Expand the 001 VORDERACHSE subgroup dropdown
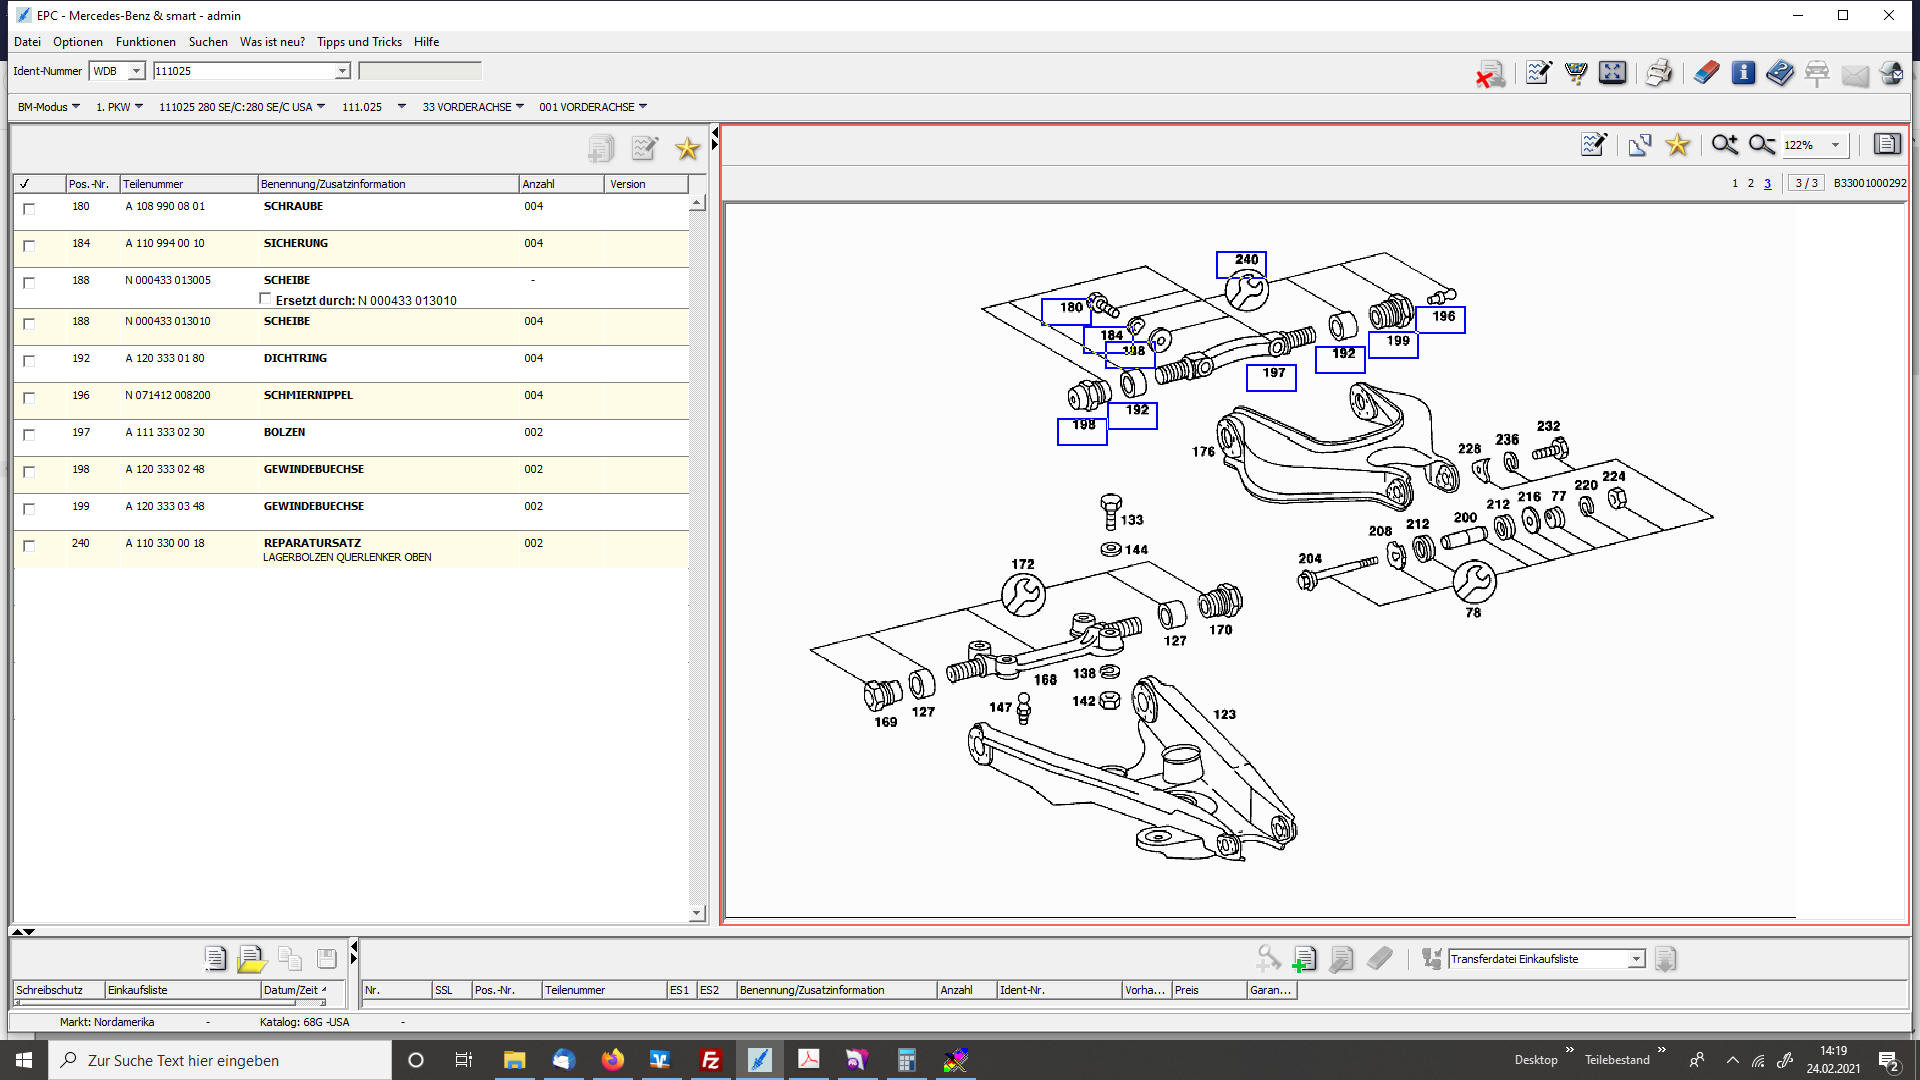The height and width of the screenshot is (1080, 1920). [593, 107]
